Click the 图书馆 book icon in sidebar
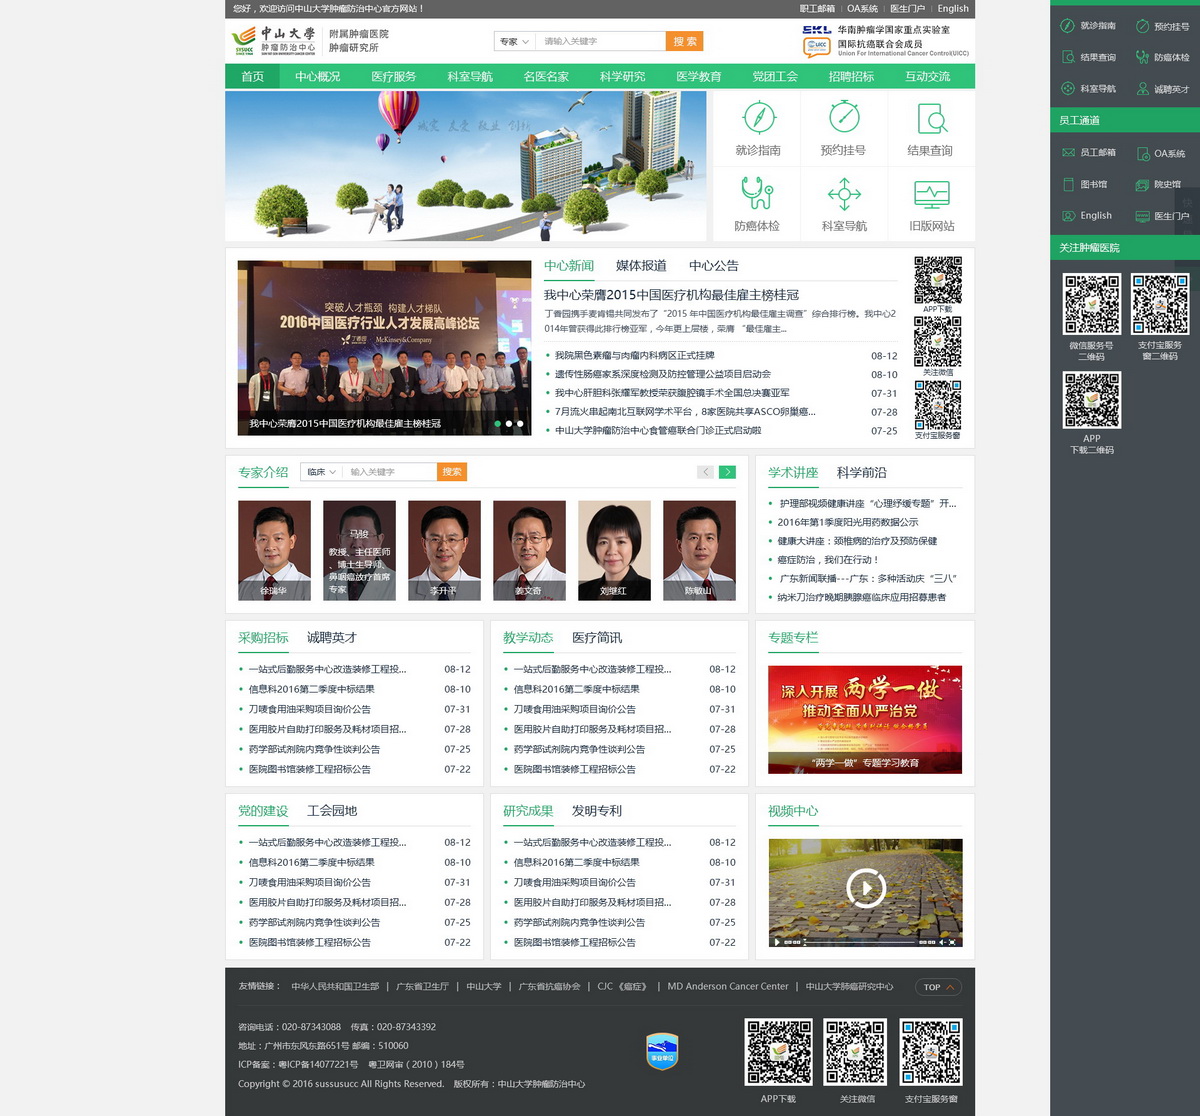 [1068, 184]
